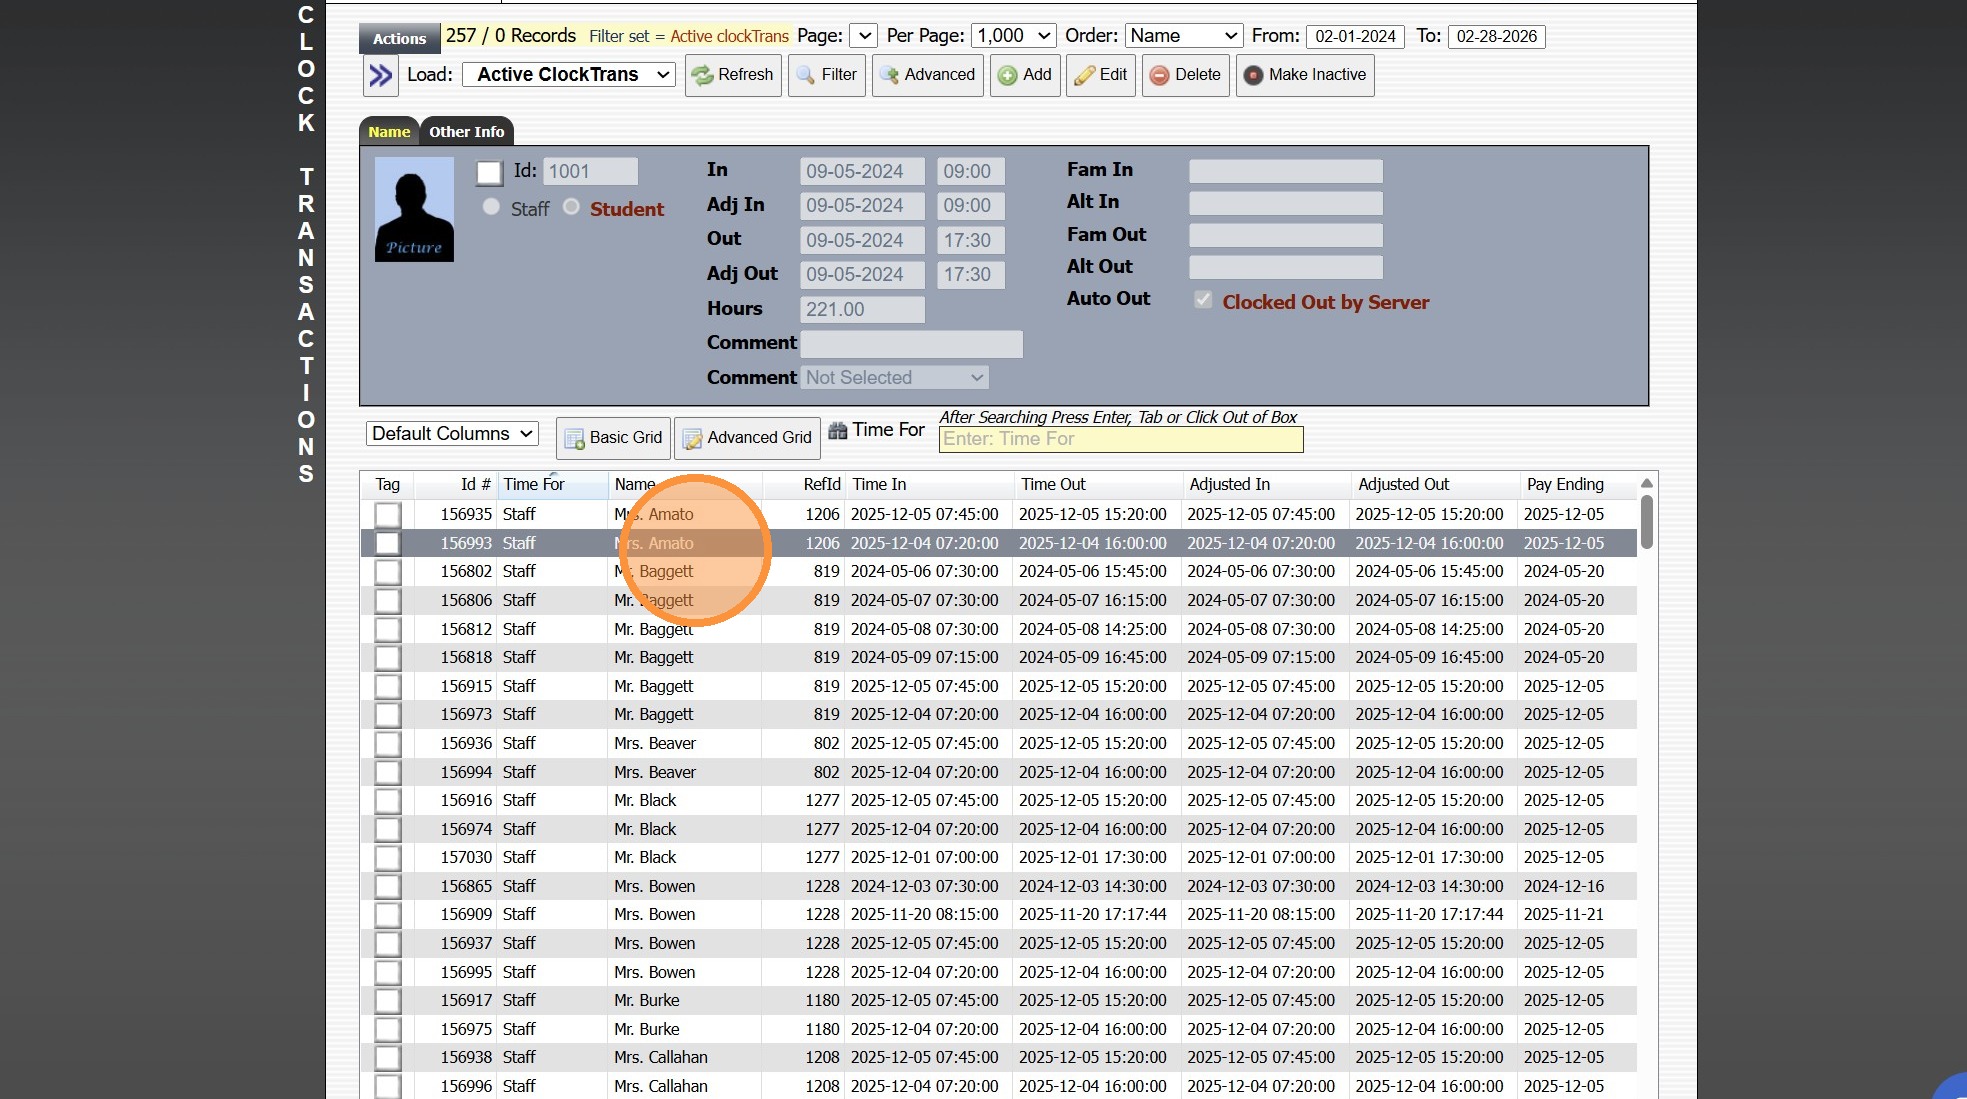Sort the grid by the Time In column header

[879, 485]
